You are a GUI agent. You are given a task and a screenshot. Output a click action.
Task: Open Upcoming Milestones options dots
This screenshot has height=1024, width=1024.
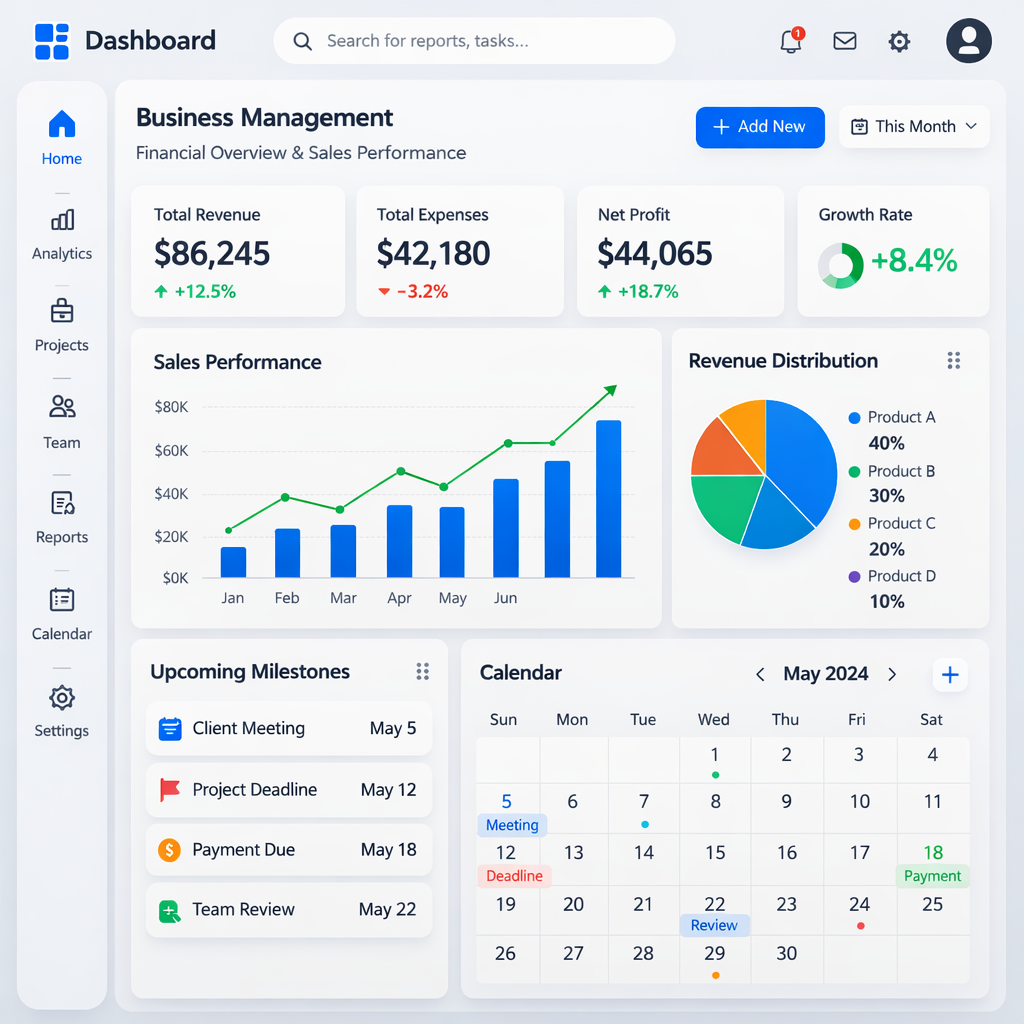422,672
